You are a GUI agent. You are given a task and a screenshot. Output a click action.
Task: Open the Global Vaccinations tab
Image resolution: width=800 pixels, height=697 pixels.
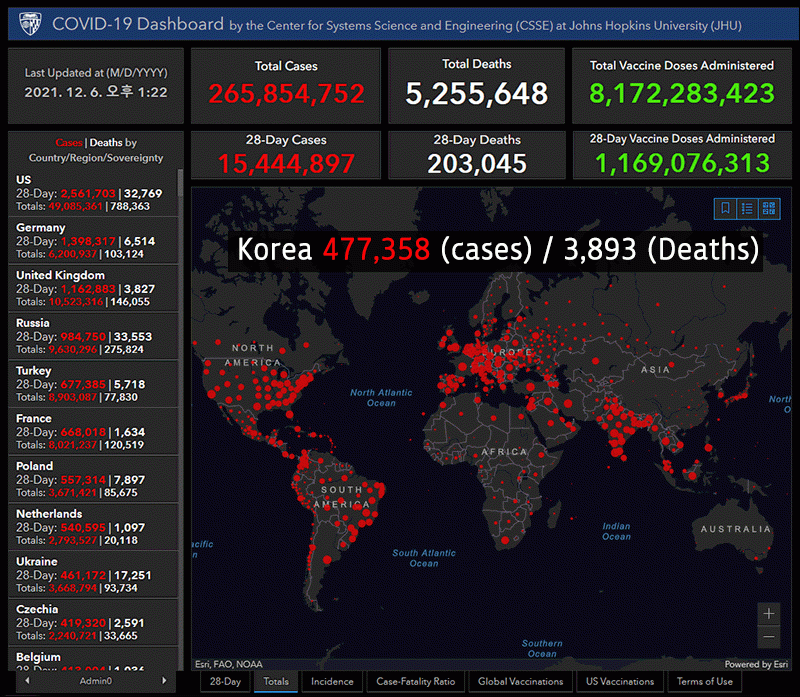(x=520, y=682)
